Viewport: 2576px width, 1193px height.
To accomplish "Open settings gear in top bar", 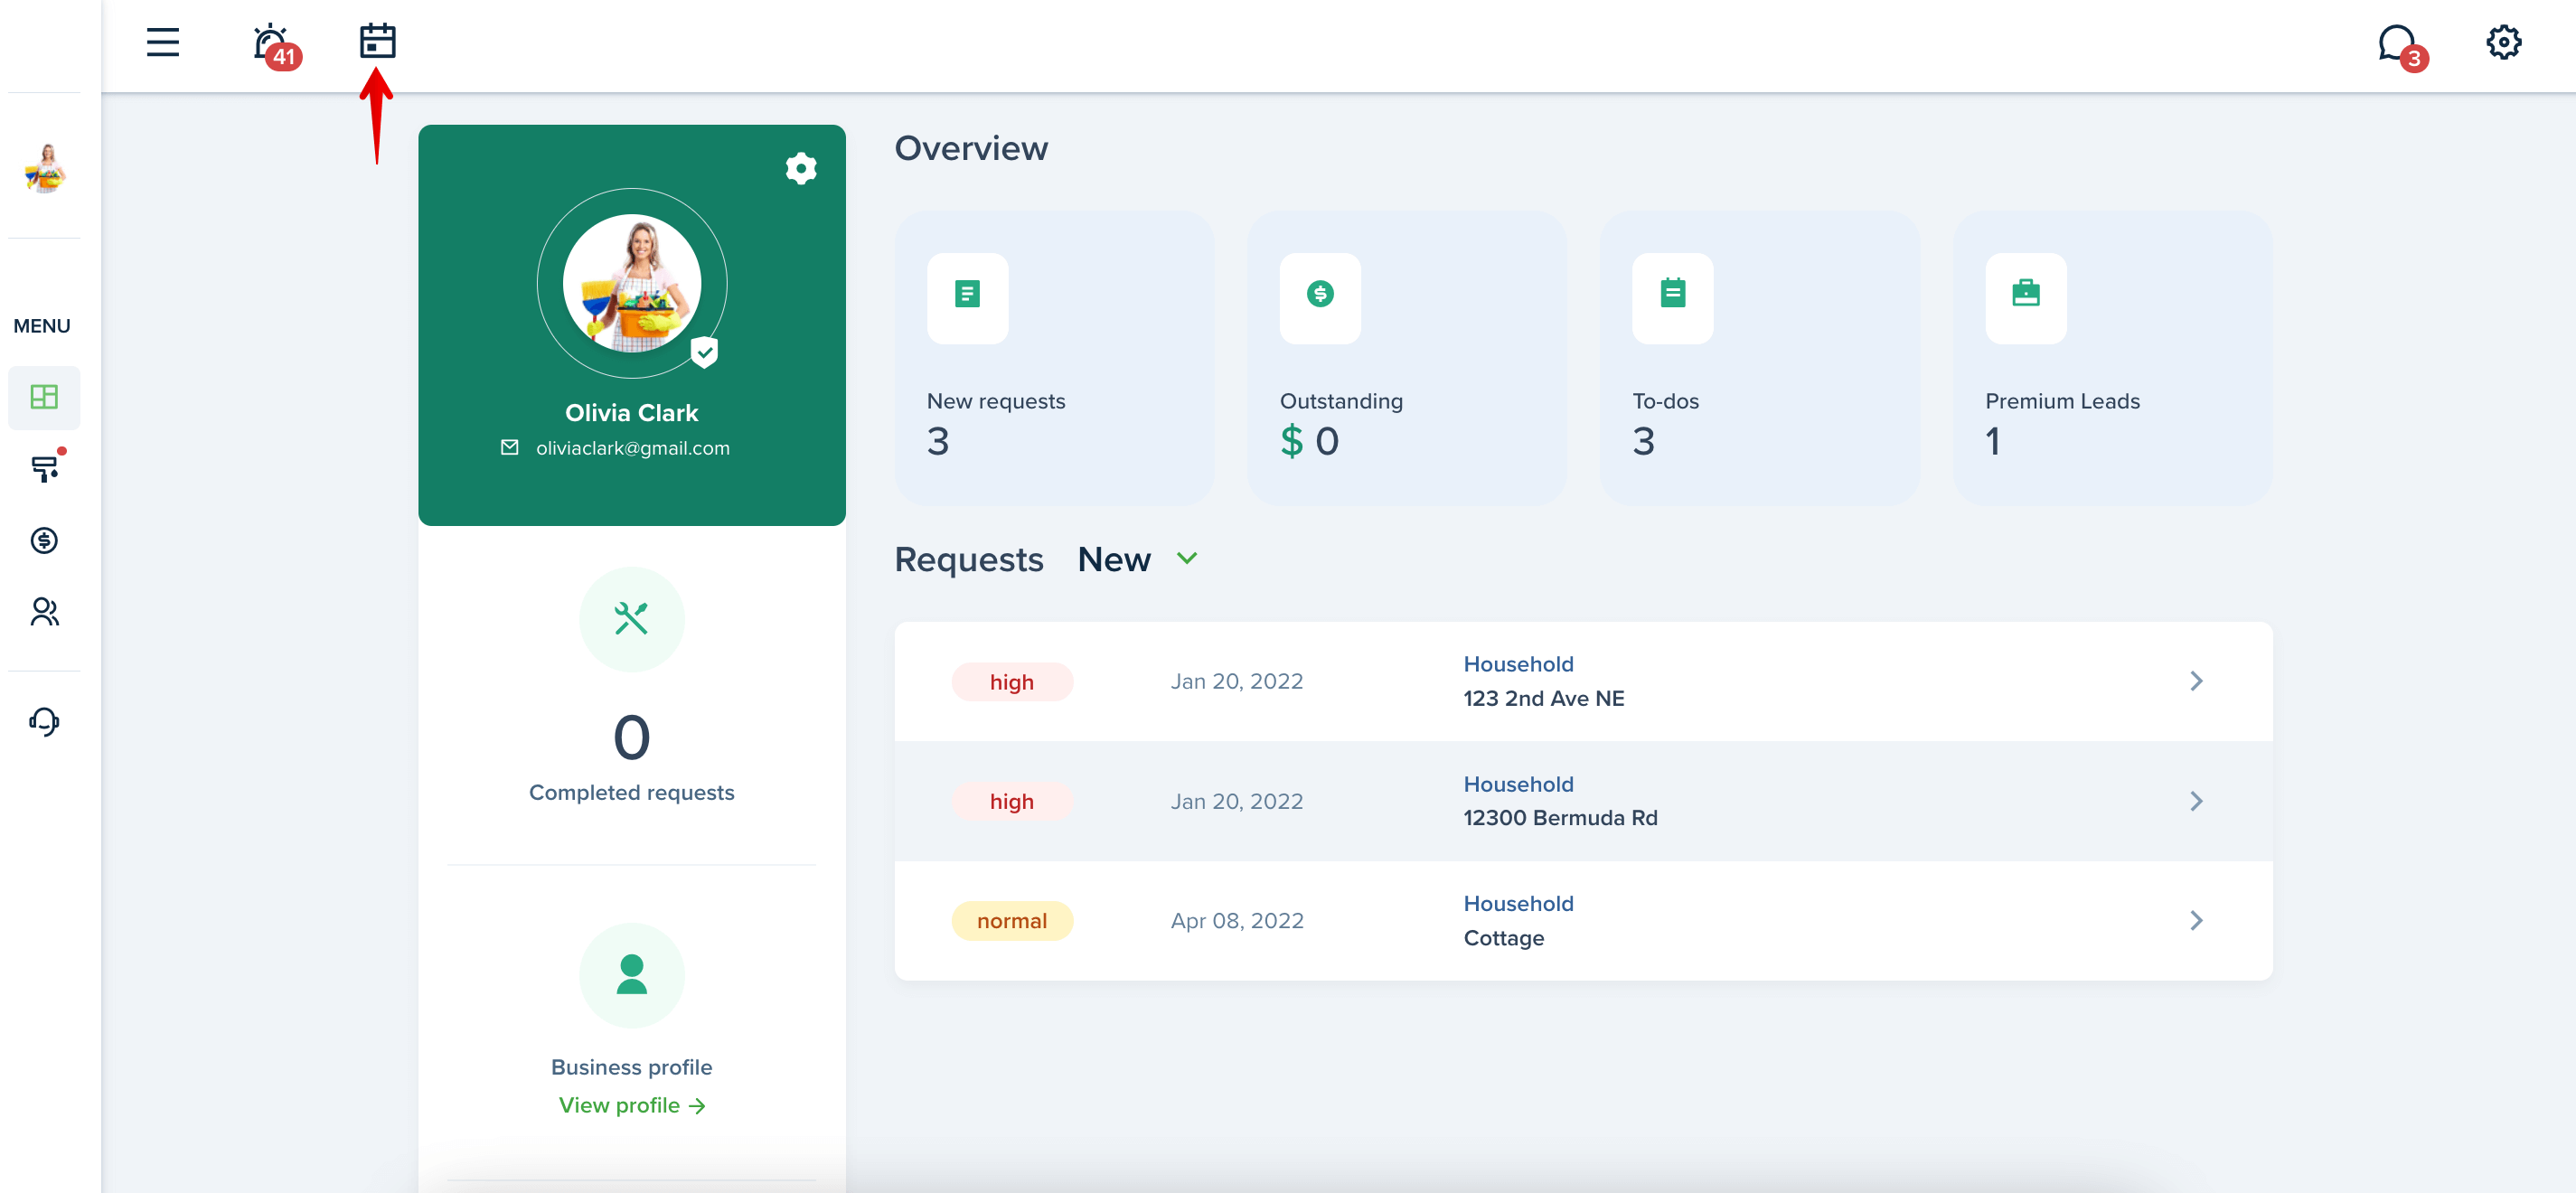I will click(x=2503, y=42).
